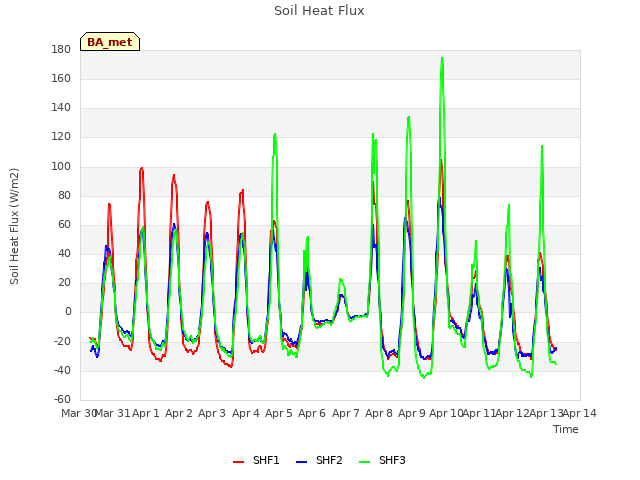Click the red SHF1 legend line swatch
Screen dimensions: 640x480
[238, 462]
